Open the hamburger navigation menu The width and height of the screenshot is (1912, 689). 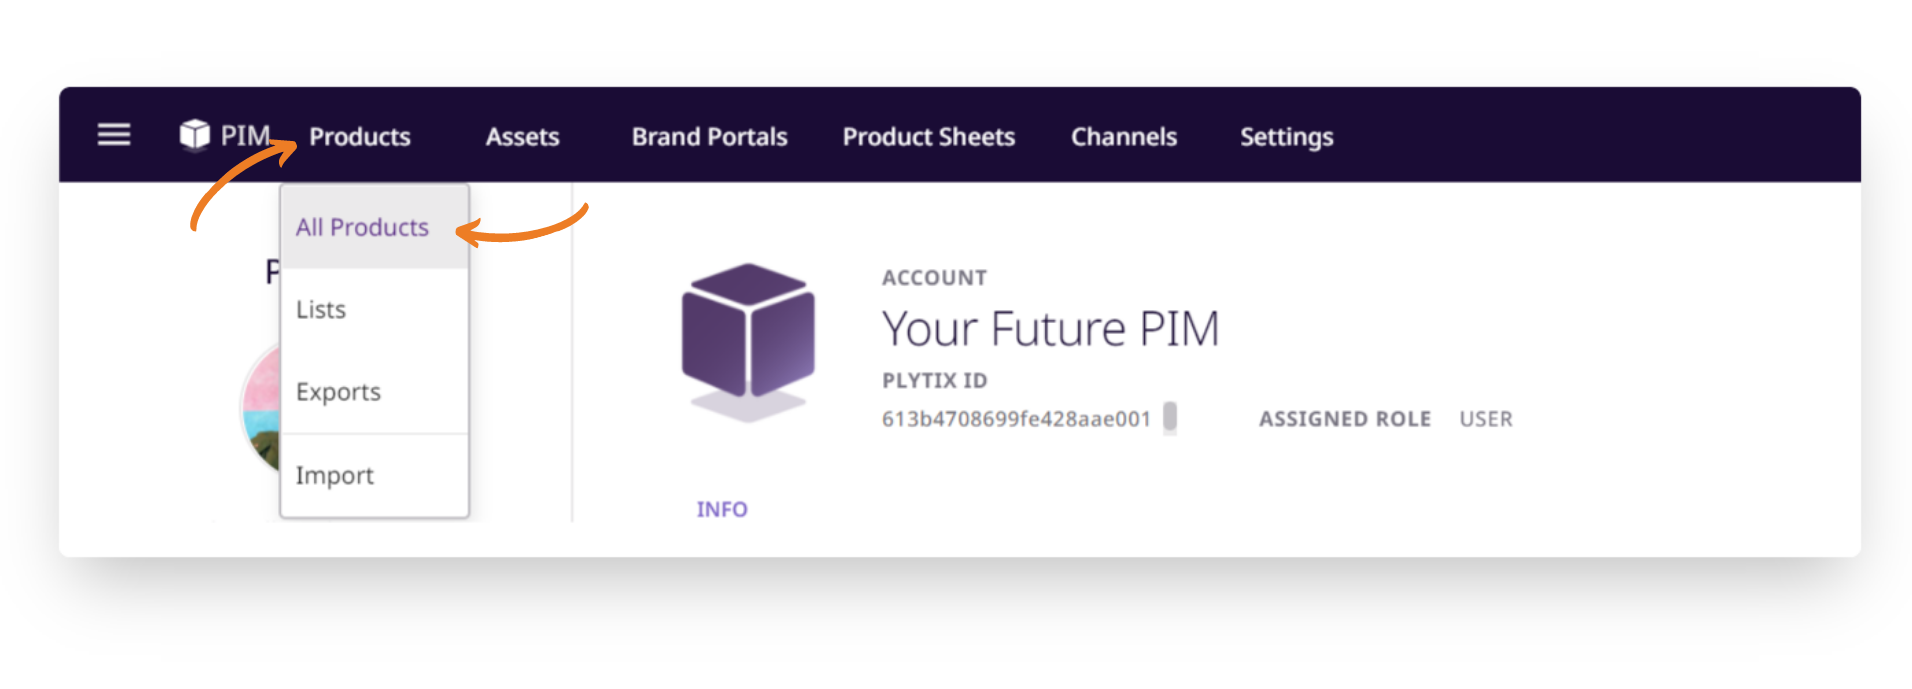(x=113, y=135)
